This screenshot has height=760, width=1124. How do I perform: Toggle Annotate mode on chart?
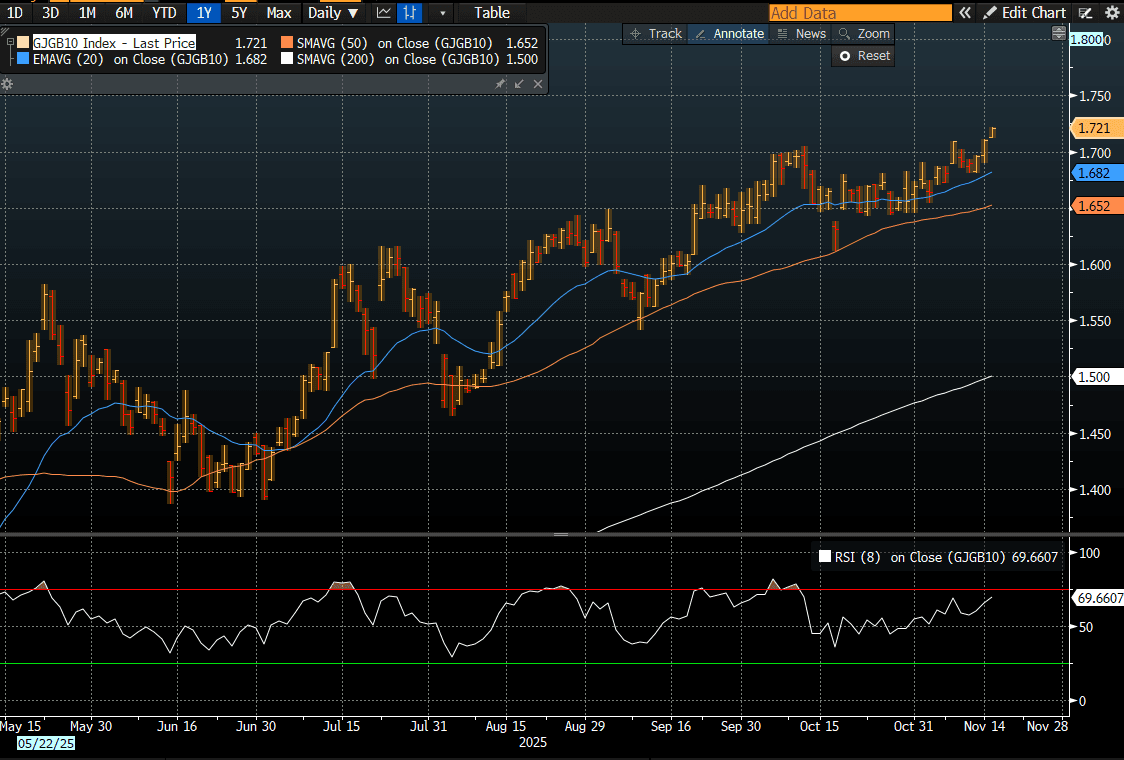click(x=729, y=33)
